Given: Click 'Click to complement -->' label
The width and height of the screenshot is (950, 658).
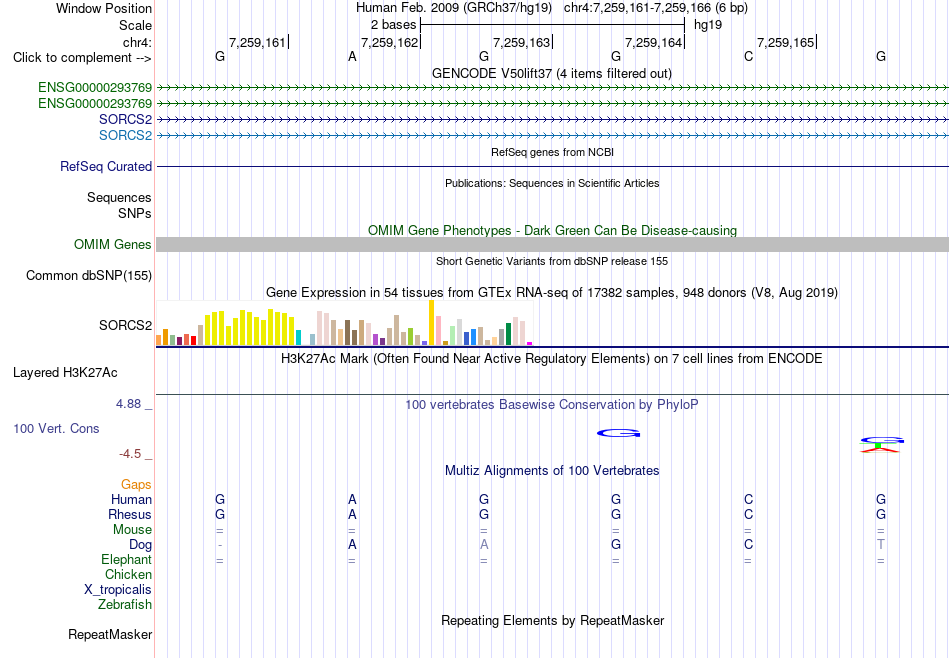Looking at the screenshot, I should [82, 58].
